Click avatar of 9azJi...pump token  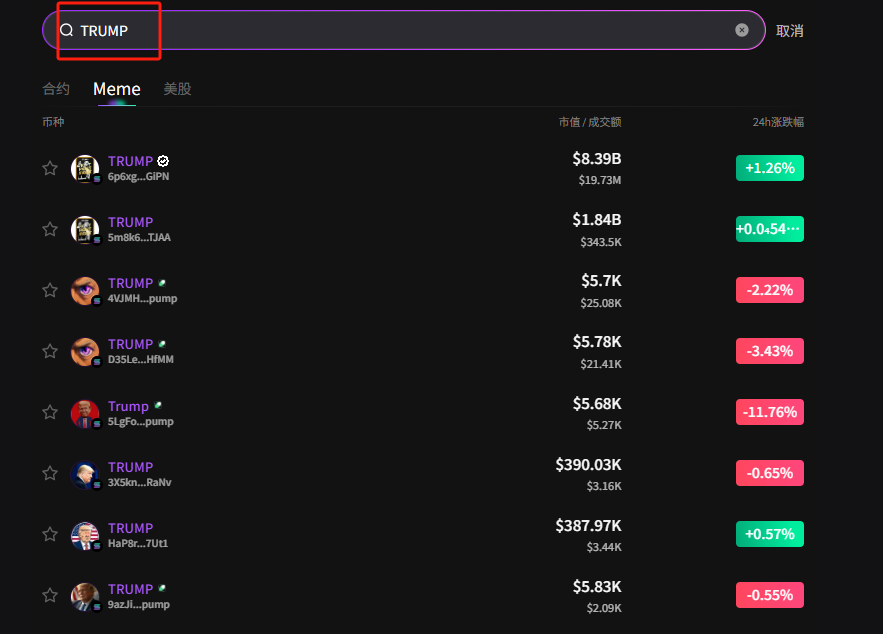pos(85,596)
